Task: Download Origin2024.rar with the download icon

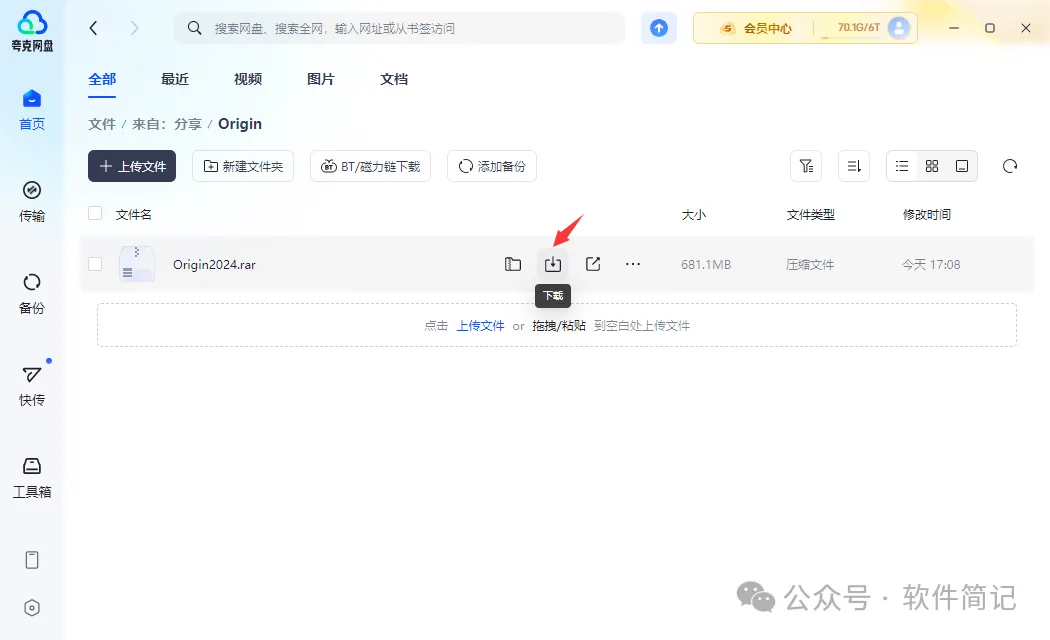Action: point(552,264)
